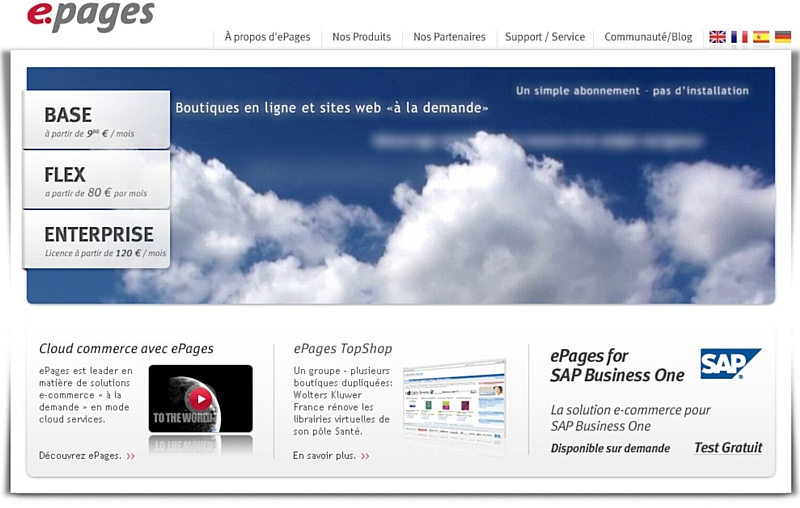This screenshot has height=508, width=800.
Task: Open Communauté/Blog menu
Action: pyautogui.click(x=648, y=37)
